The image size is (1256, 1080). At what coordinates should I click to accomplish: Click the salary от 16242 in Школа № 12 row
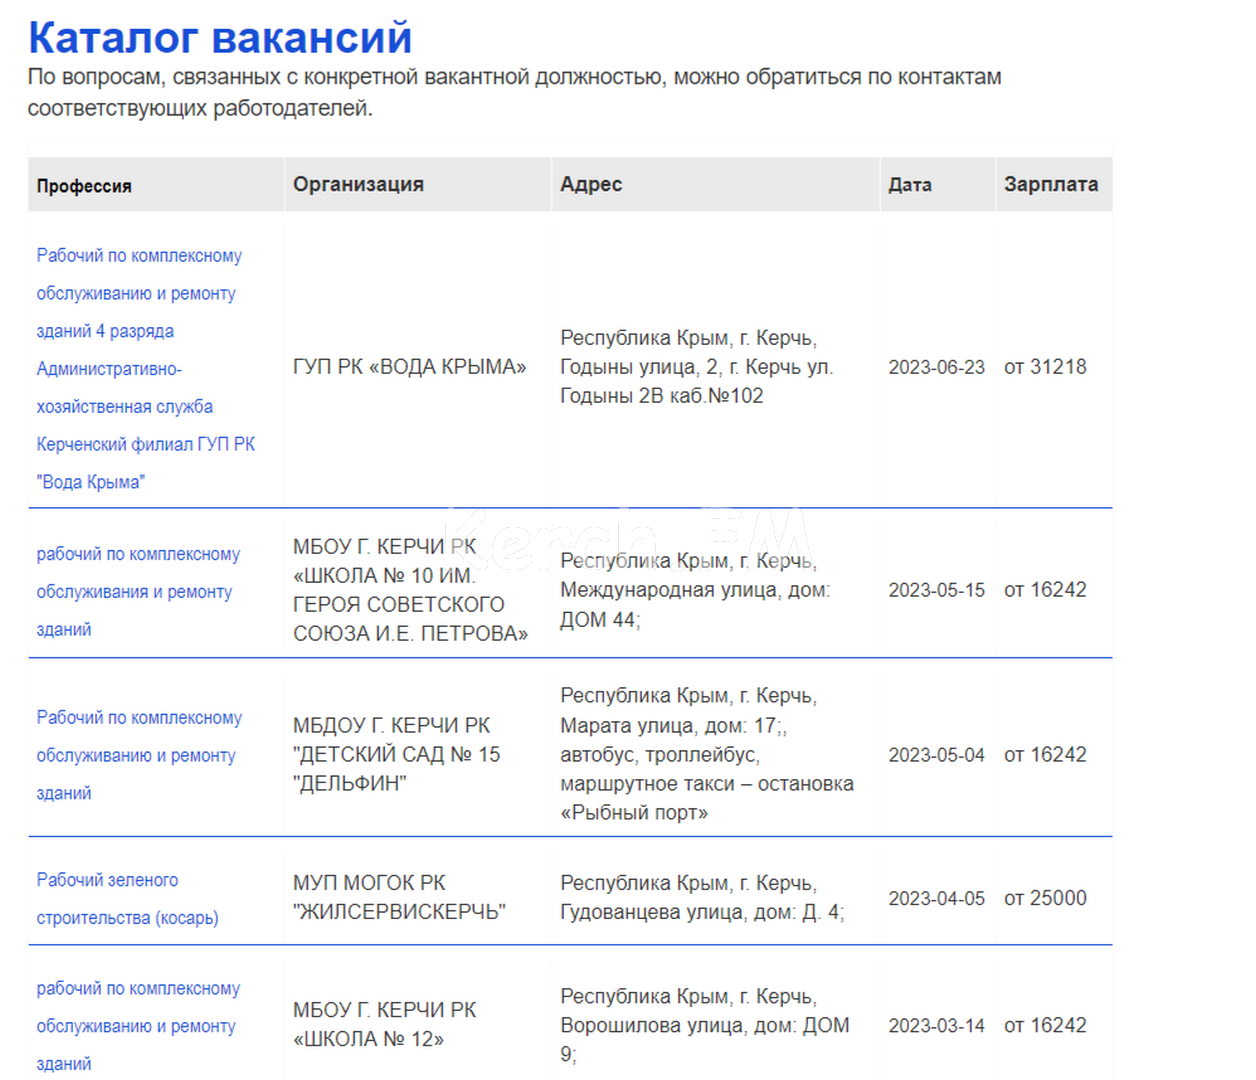(x=1045, y=1026)
